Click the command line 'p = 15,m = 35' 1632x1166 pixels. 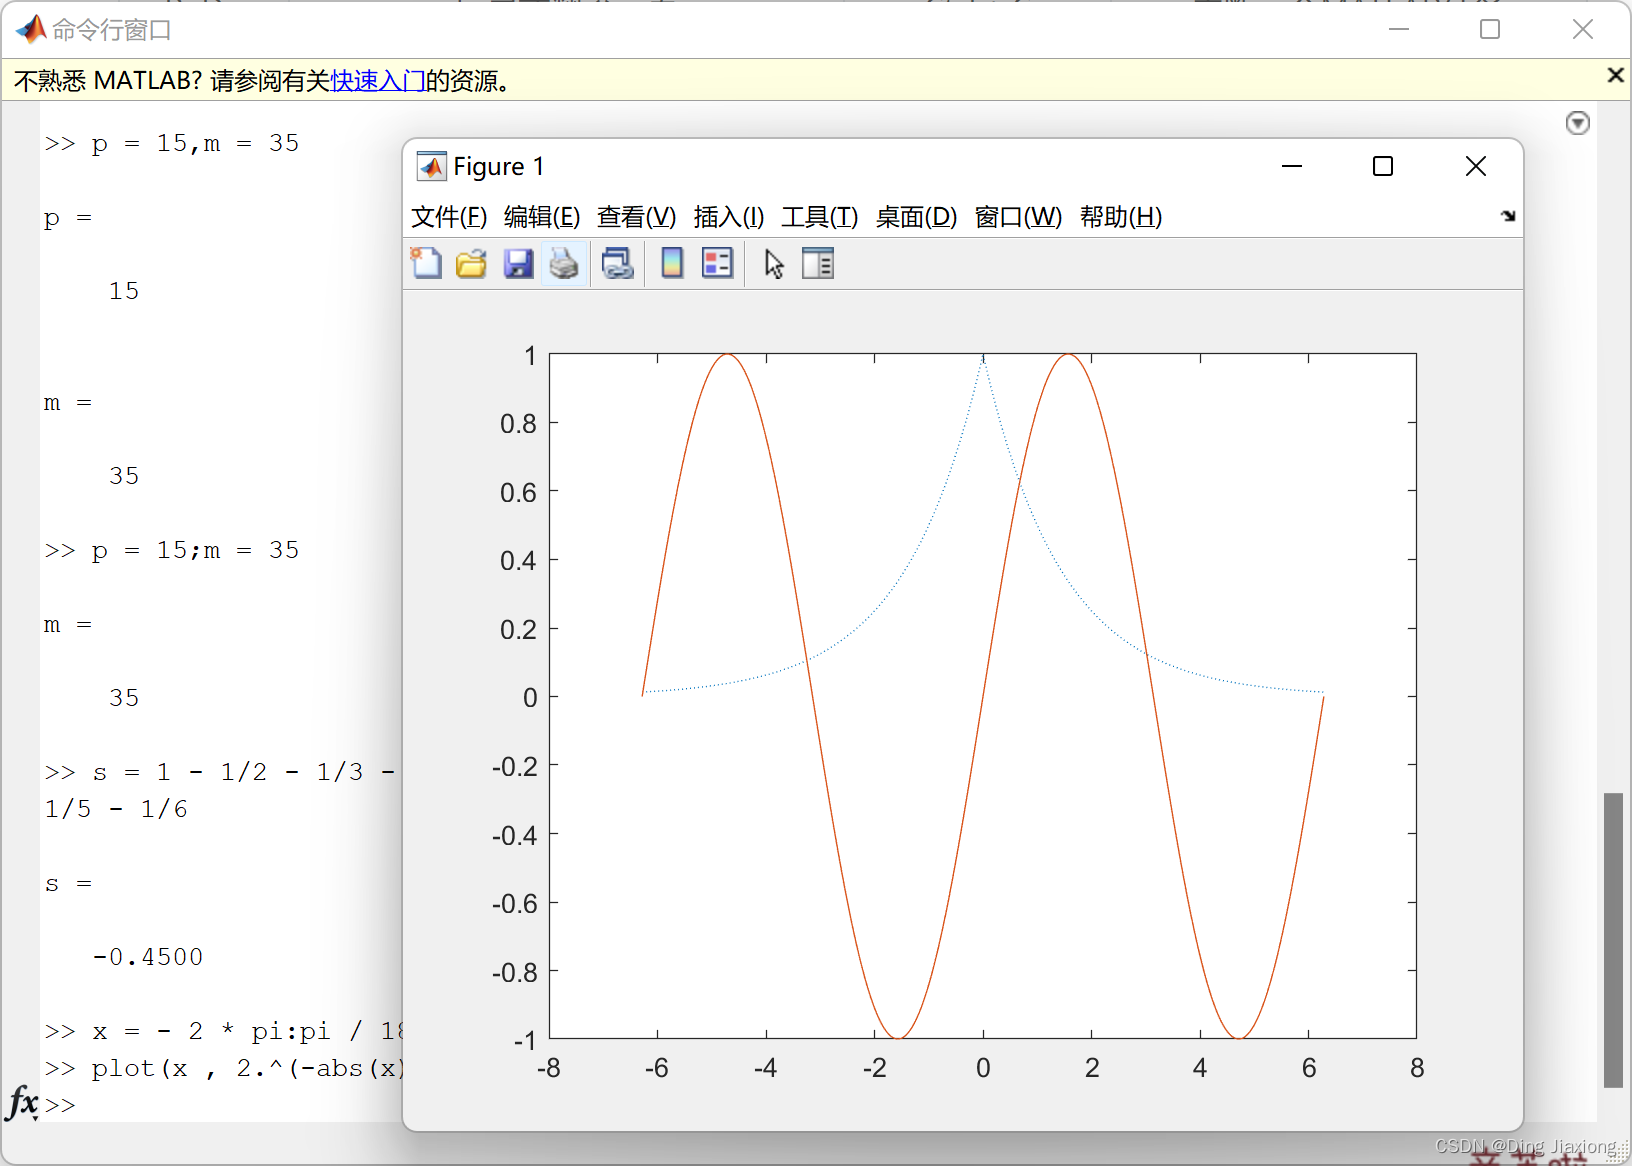[x=172, y=144]
